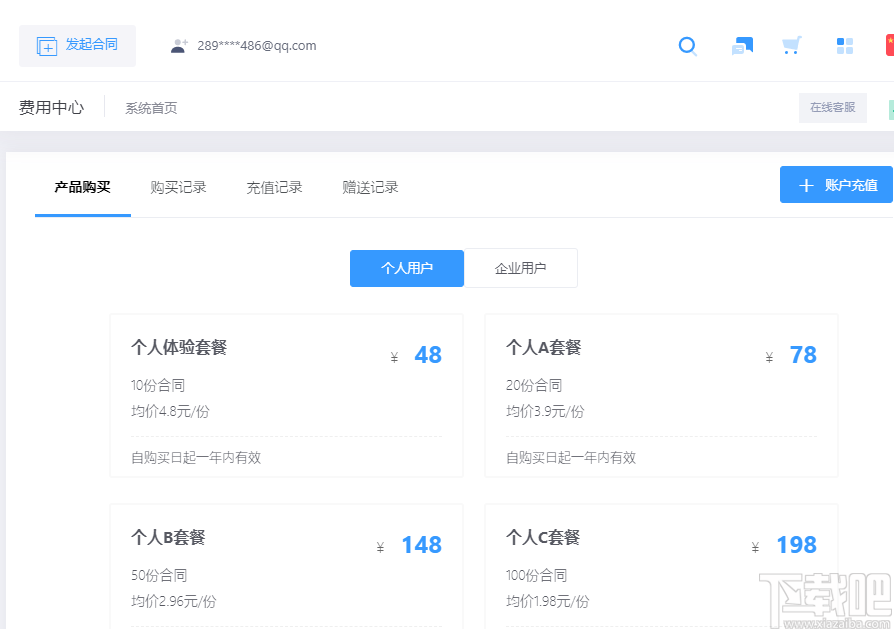The height and width of the screenshot is (629, 894).
Task: Click the red notification icon at top right
Action: point(888,44)
